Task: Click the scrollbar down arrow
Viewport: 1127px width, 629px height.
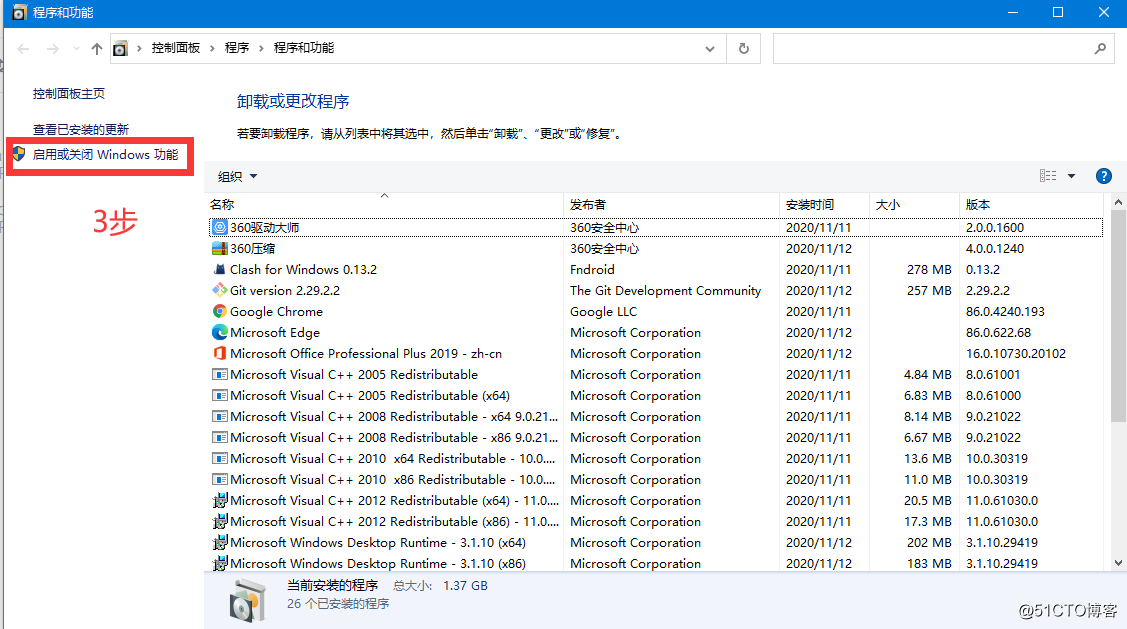Action: coord(1118,563)
